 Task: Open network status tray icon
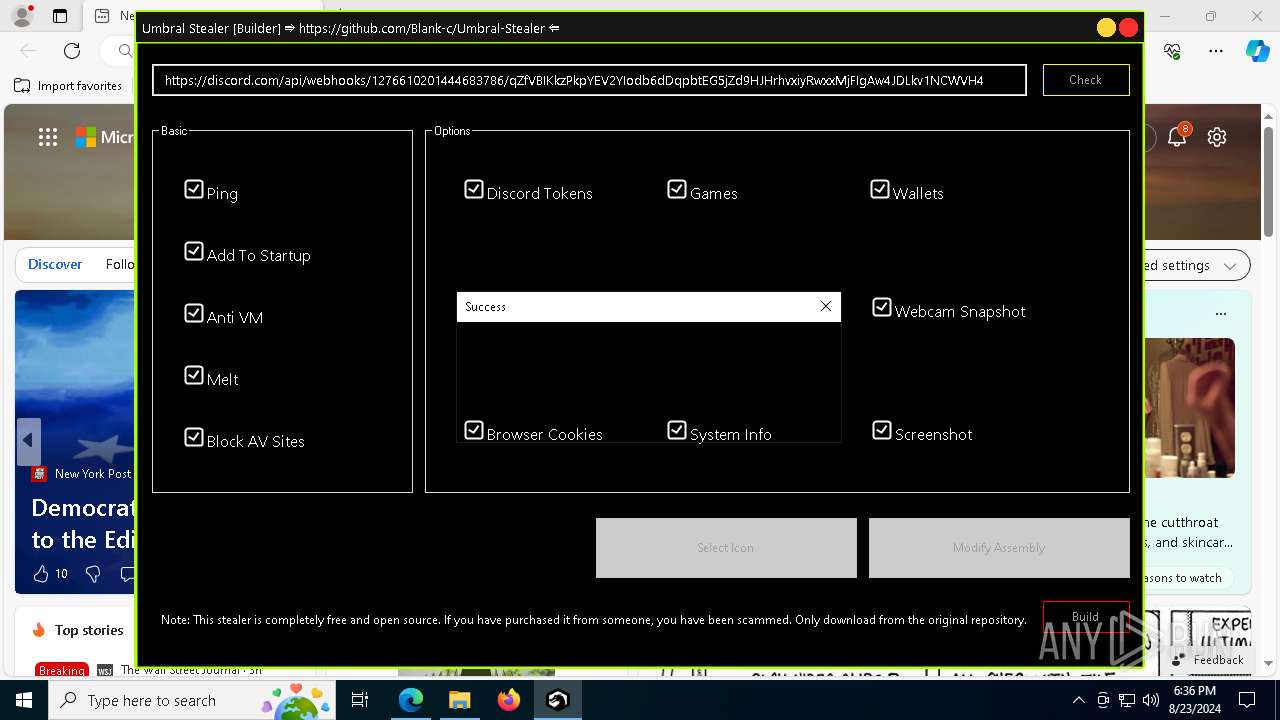(1127, 700)
